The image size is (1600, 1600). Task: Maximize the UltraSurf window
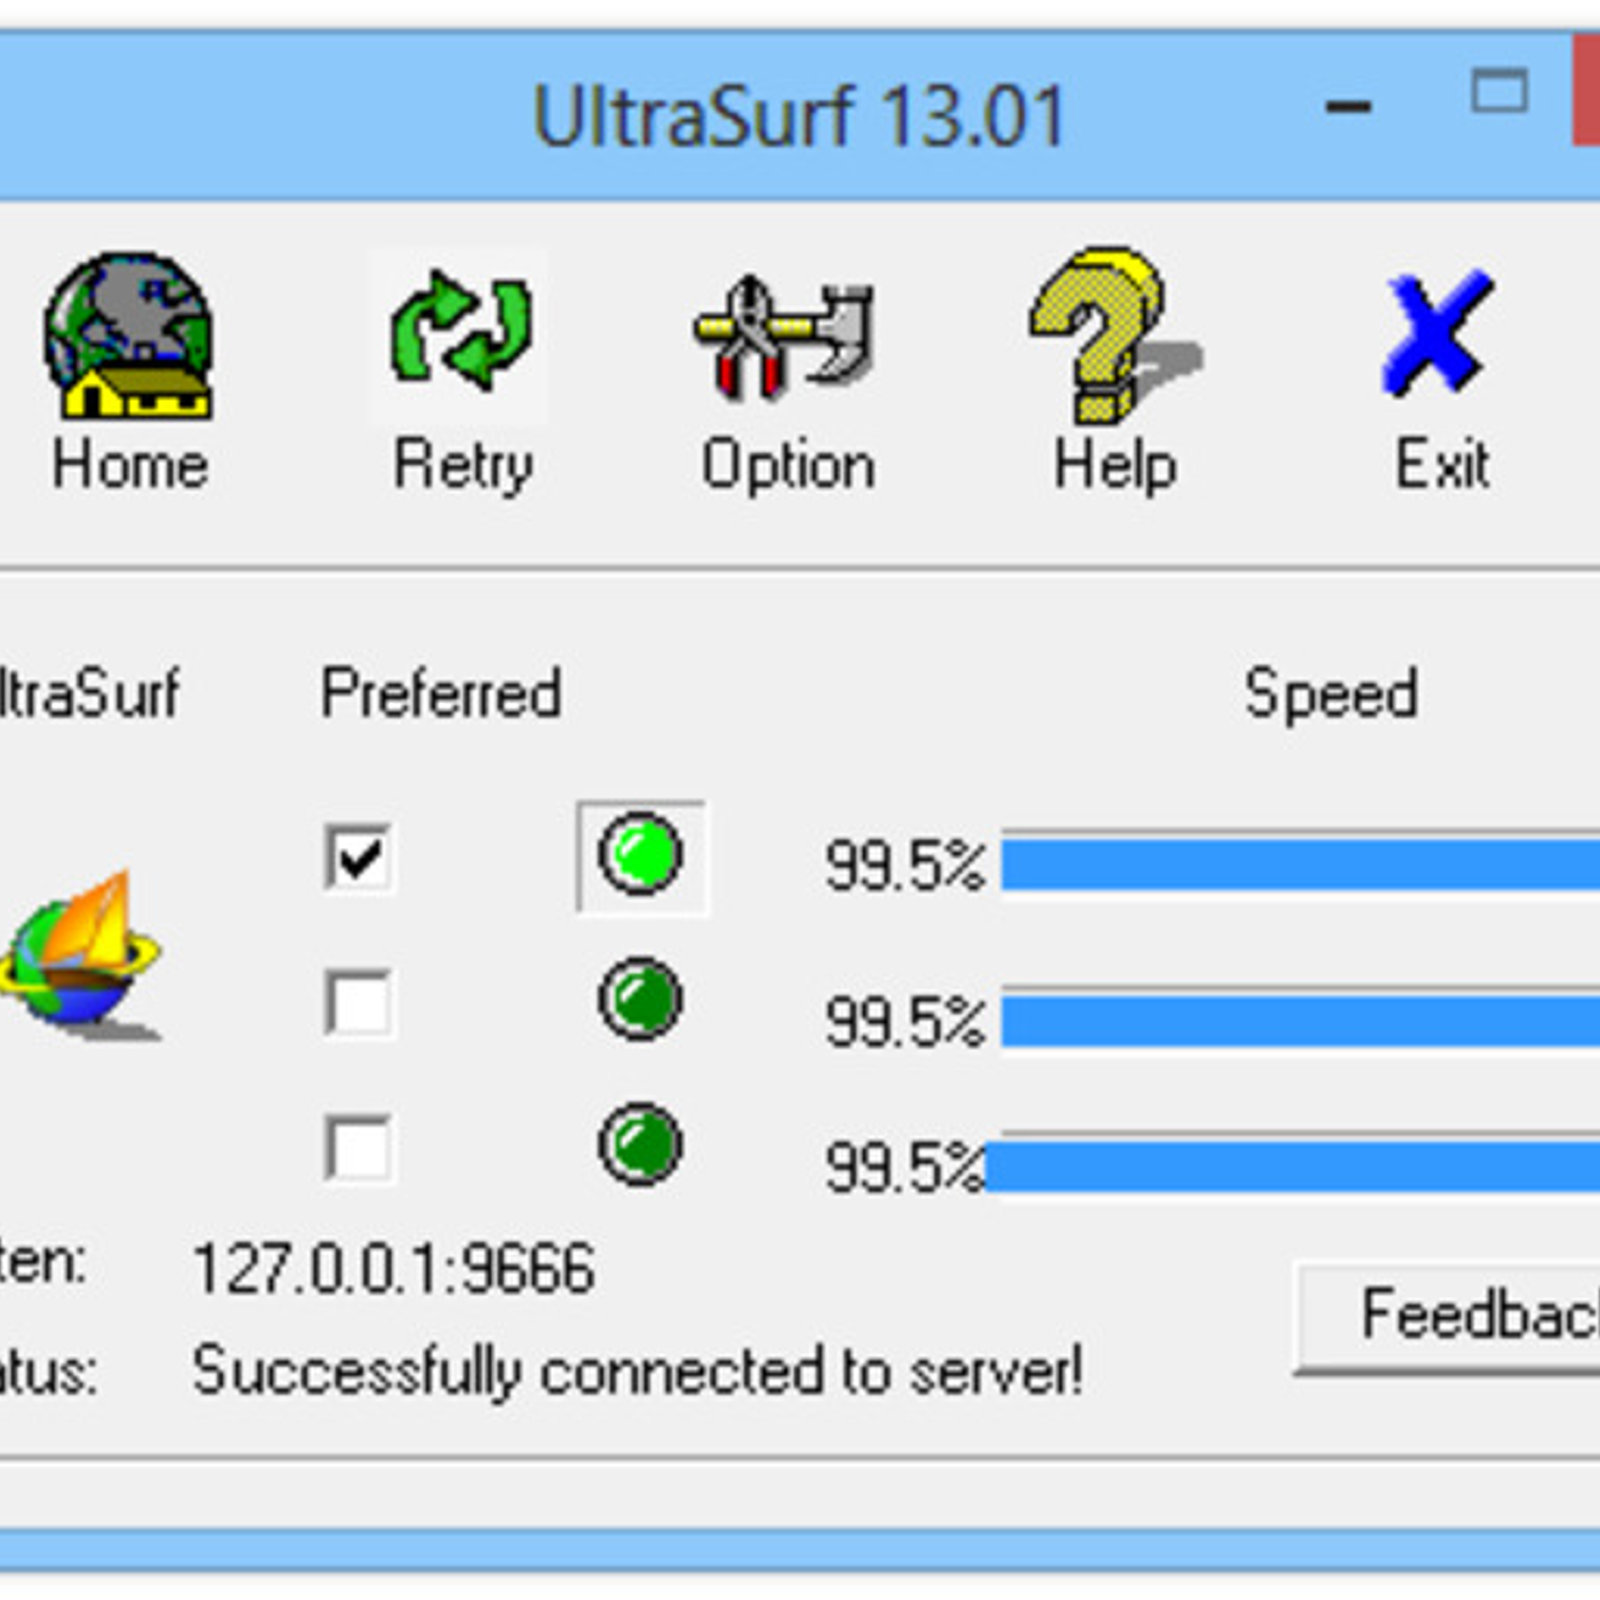point(1498,93)
